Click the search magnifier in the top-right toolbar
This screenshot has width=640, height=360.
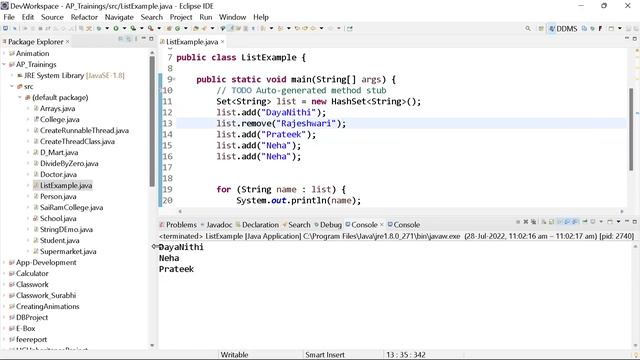point(528,29)
